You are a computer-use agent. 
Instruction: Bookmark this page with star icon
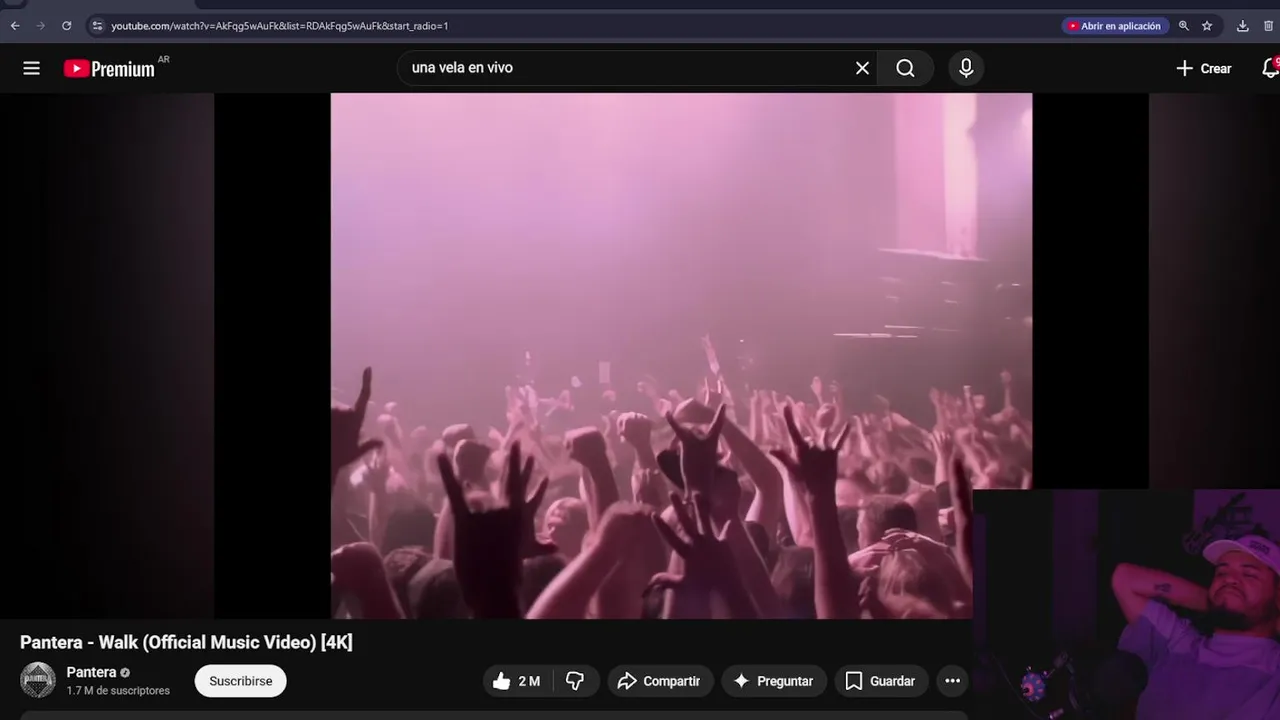(x=1207, y=26)
